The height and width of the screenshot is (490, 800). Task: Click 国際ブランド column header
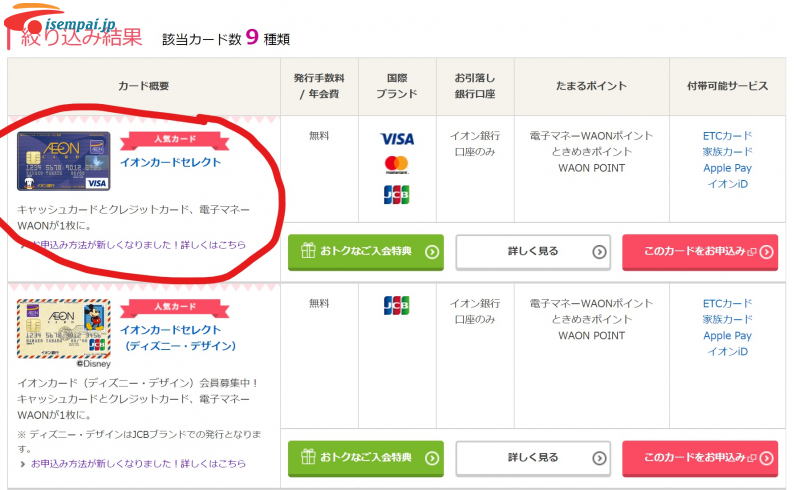pos(397,86)
